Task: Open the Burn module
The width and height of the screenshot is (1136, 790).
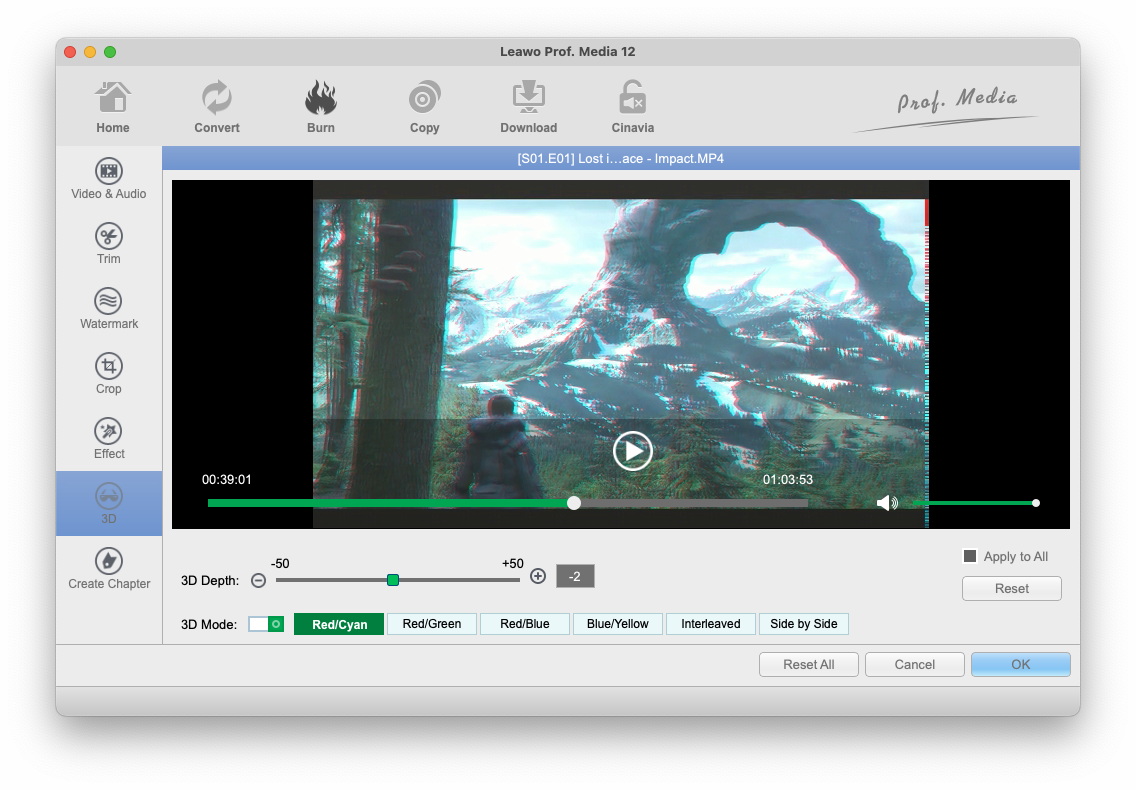Action: tap(320, 108)
